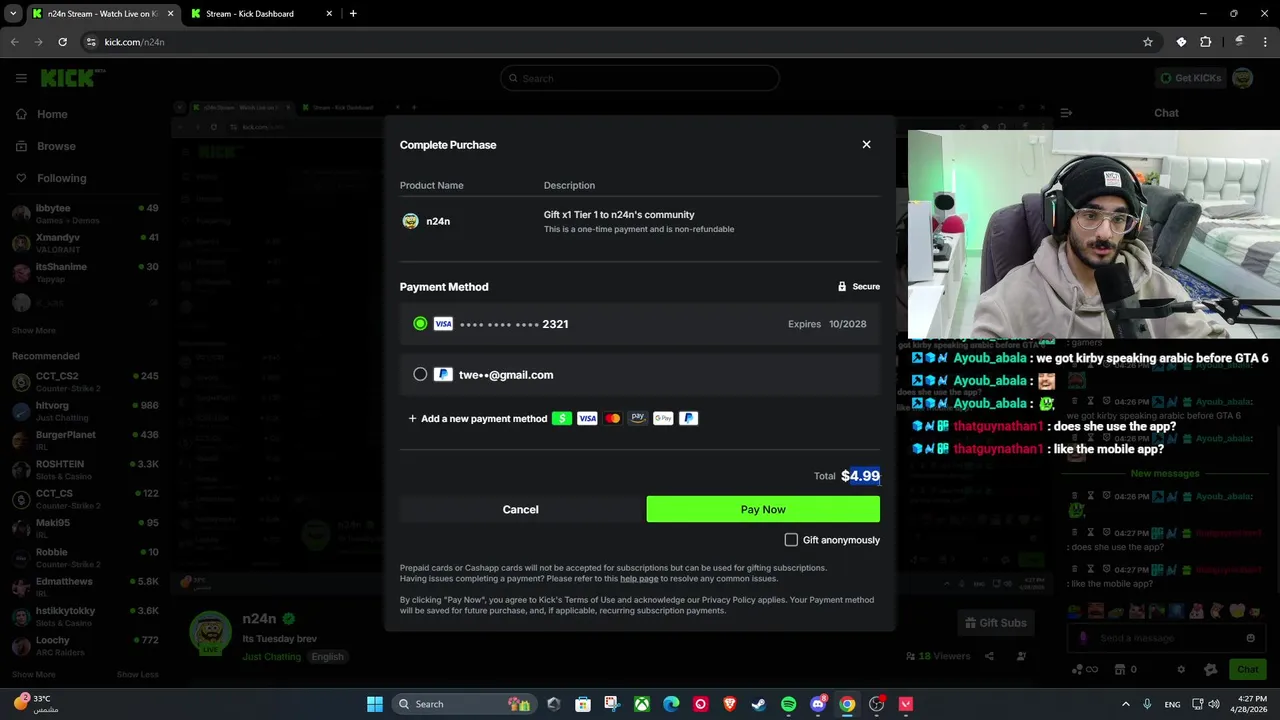Open the ROSHTEIN channel

coord(85,470)
